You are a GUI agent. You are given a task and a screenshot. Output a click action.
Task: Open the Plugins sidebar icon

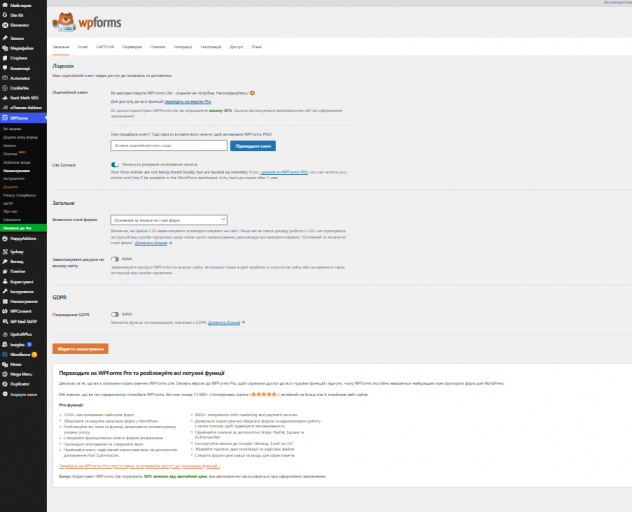(5, 271)
